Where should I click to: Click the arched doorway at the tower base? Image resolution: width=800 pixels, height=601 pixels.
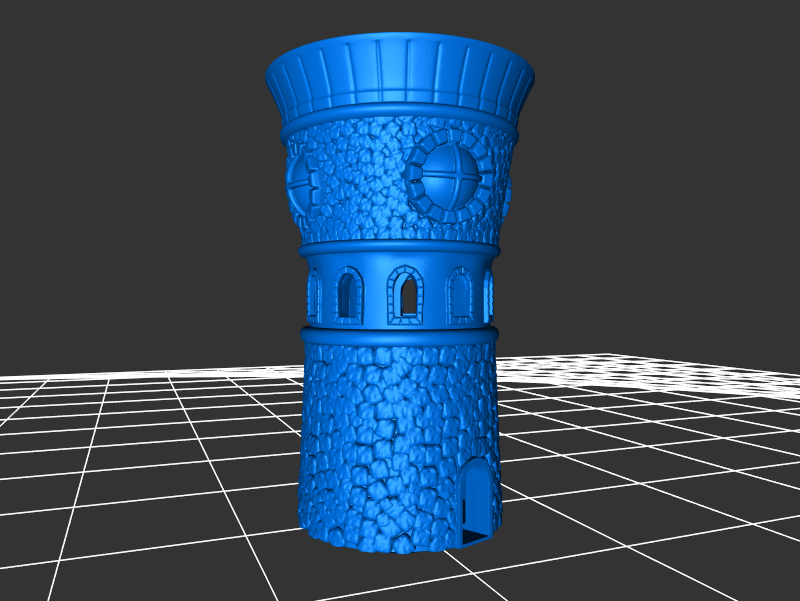[x=478, y=500]
